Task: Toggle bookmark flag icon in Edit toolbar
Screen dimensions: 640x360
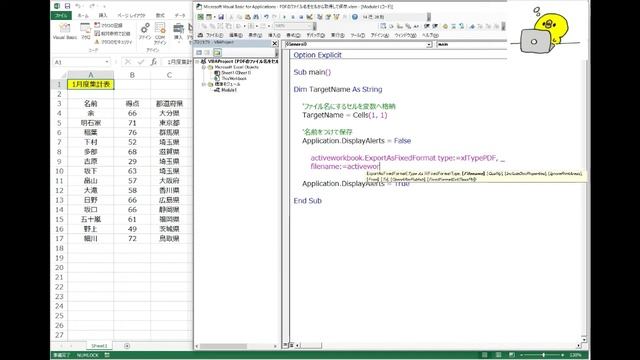Action: pyautogui.click(x=472, y=26)
